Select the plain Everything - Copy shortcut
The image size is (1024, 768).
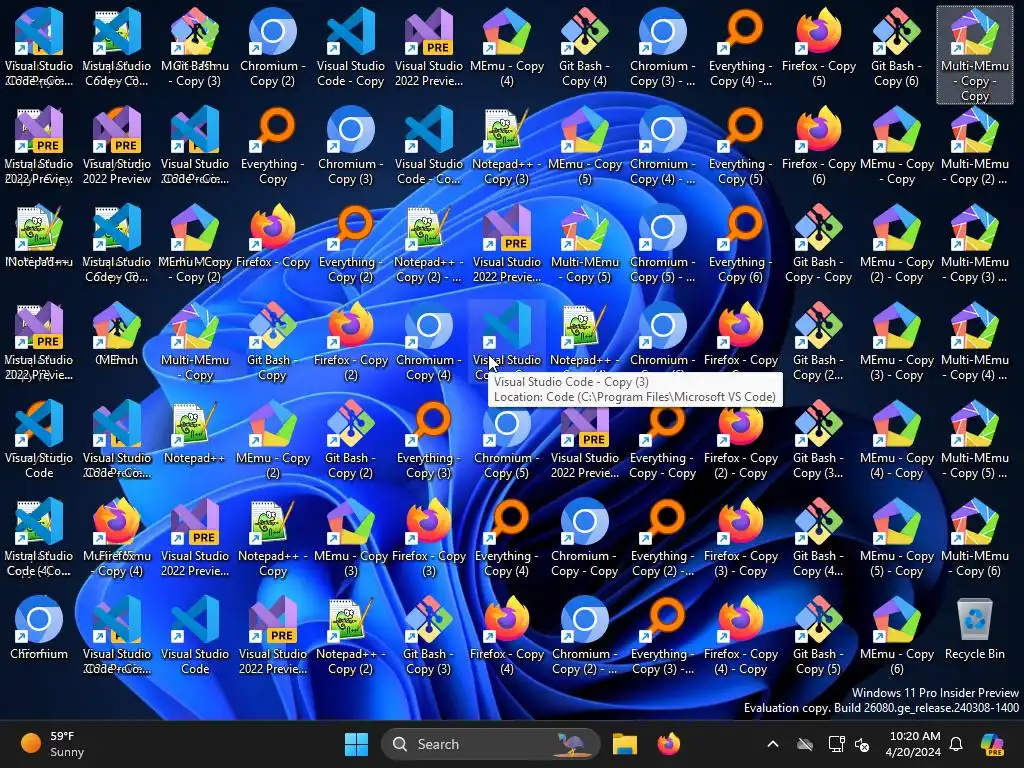tap(273, 147)
